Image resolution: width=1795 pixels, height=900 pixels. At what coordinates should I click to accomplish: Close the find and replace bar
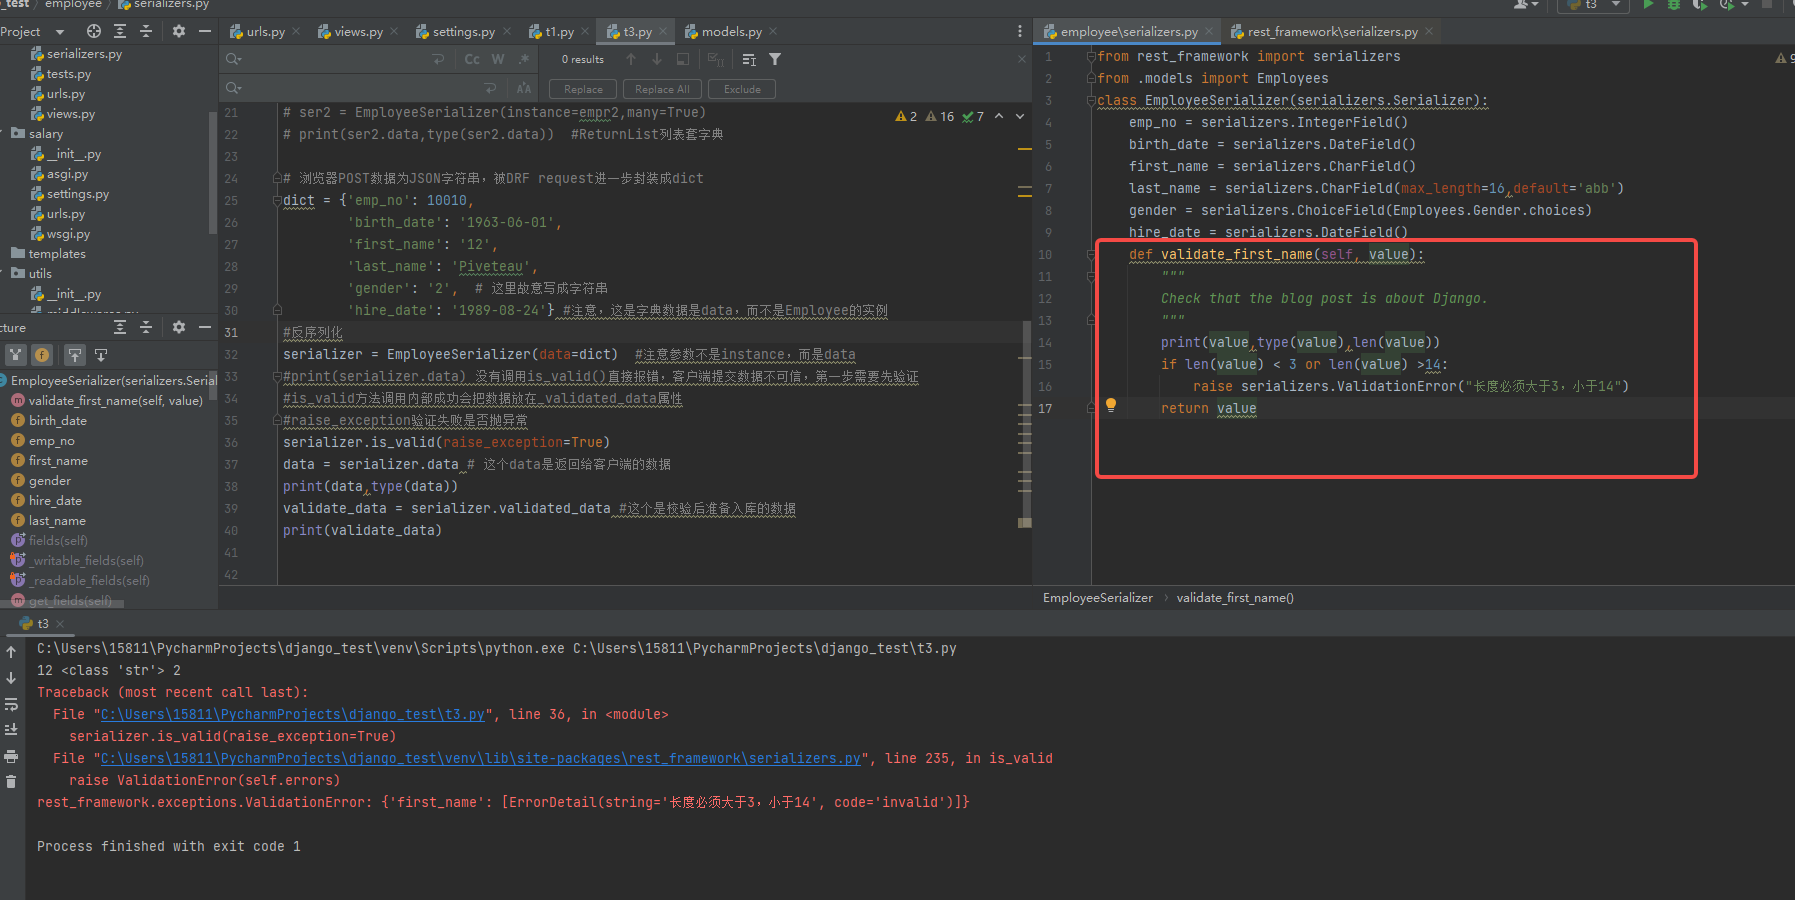tap(1022, 59)
